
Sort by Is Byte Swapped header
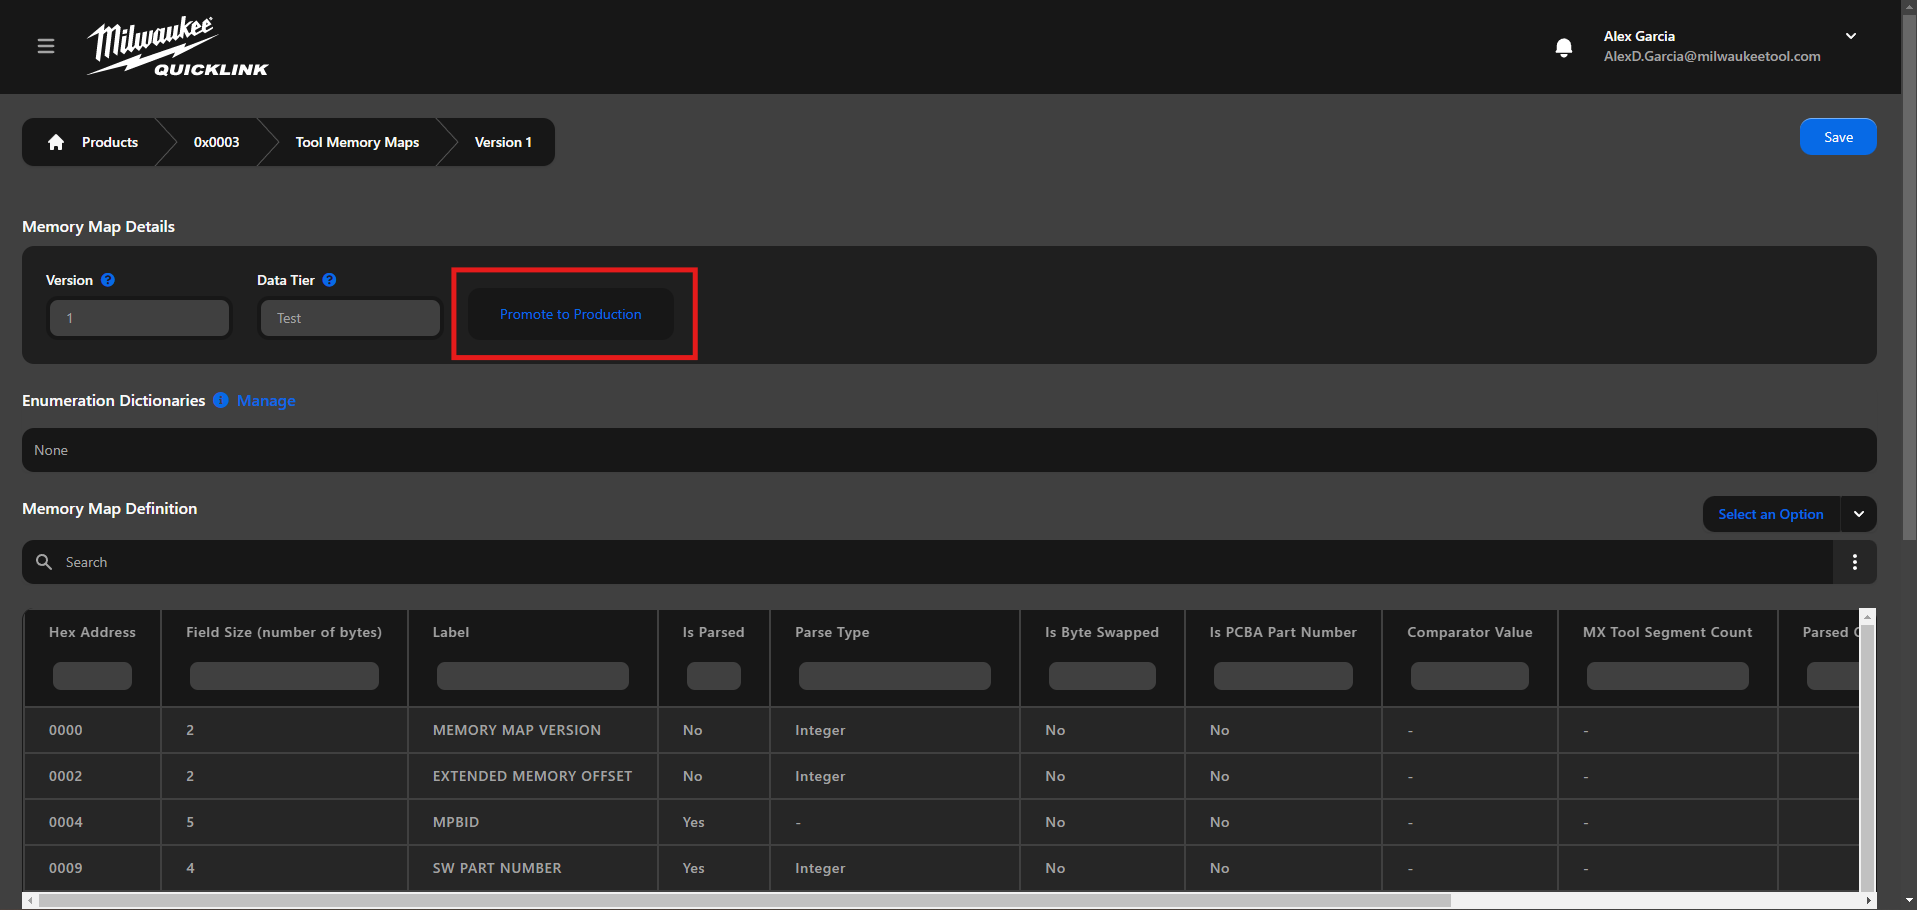(x=1102, y=632)
